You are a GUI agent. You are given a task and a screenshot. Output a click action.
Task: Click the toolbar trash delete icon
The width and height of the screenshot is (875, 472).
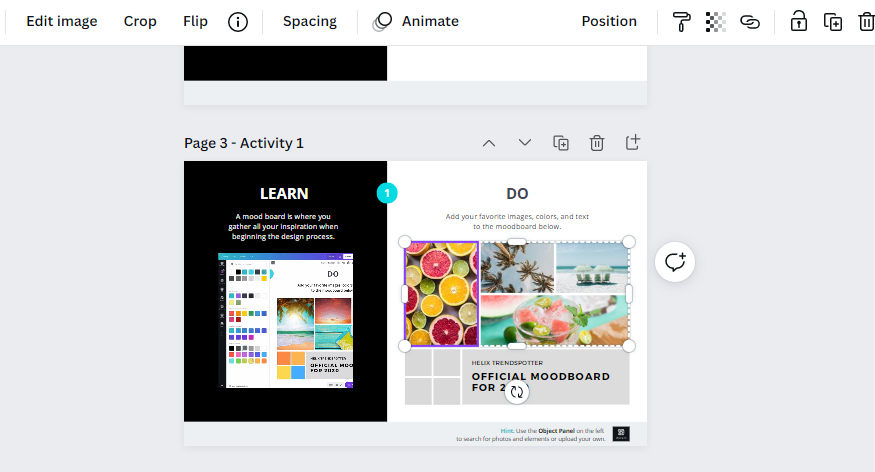tap(866, 22)
